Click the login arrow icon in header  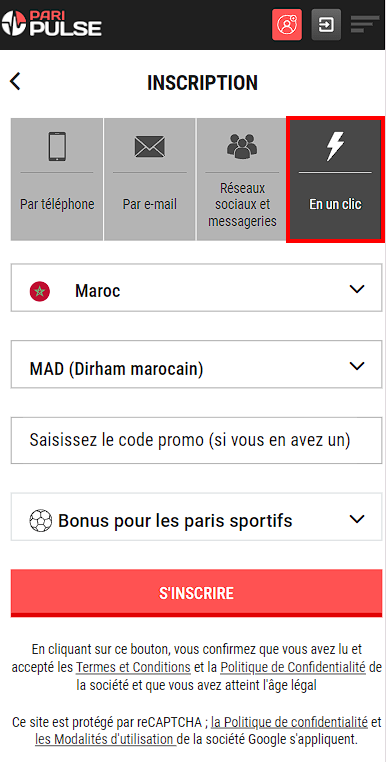click(x=326, y=24)
